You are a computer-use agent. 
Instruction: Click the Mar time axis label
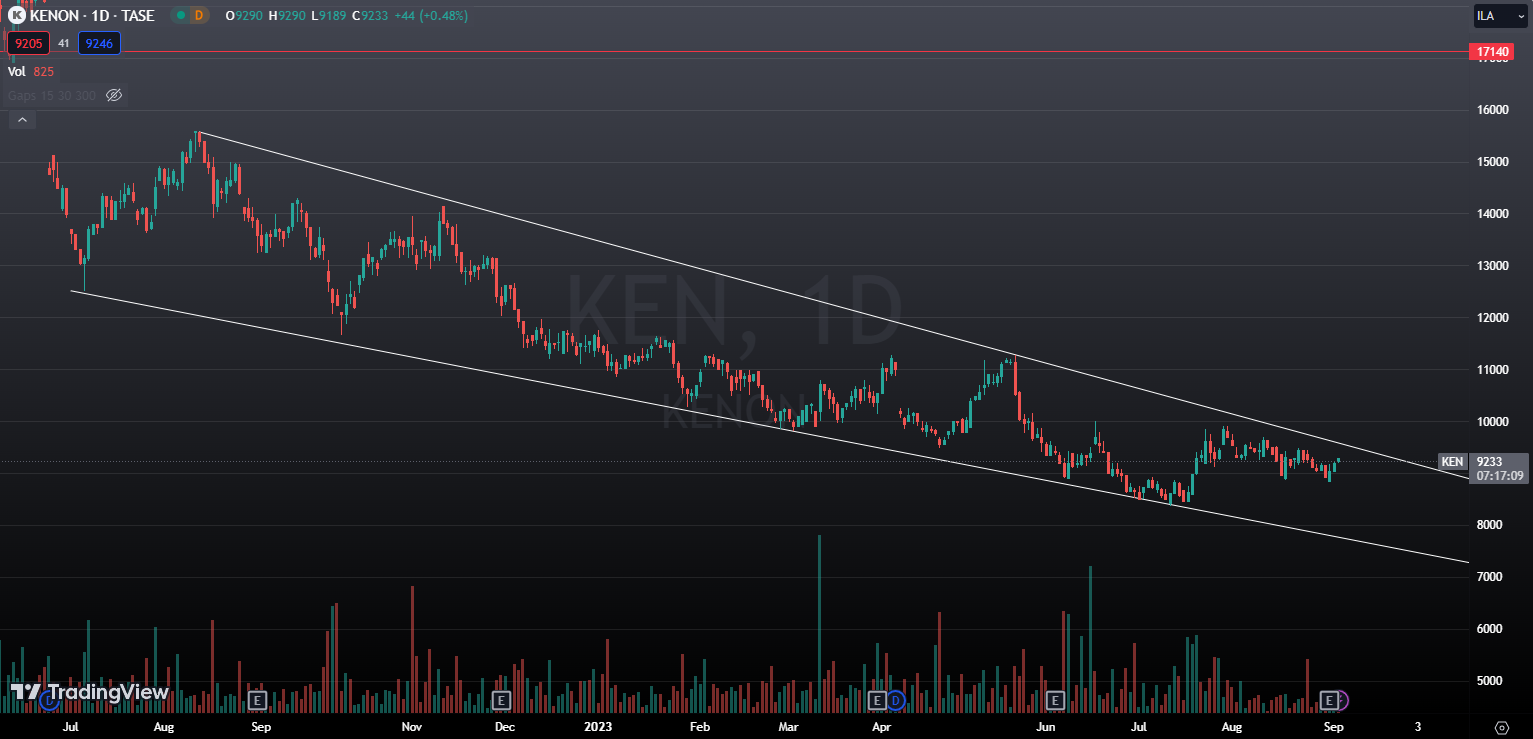(x=788, y=727)
